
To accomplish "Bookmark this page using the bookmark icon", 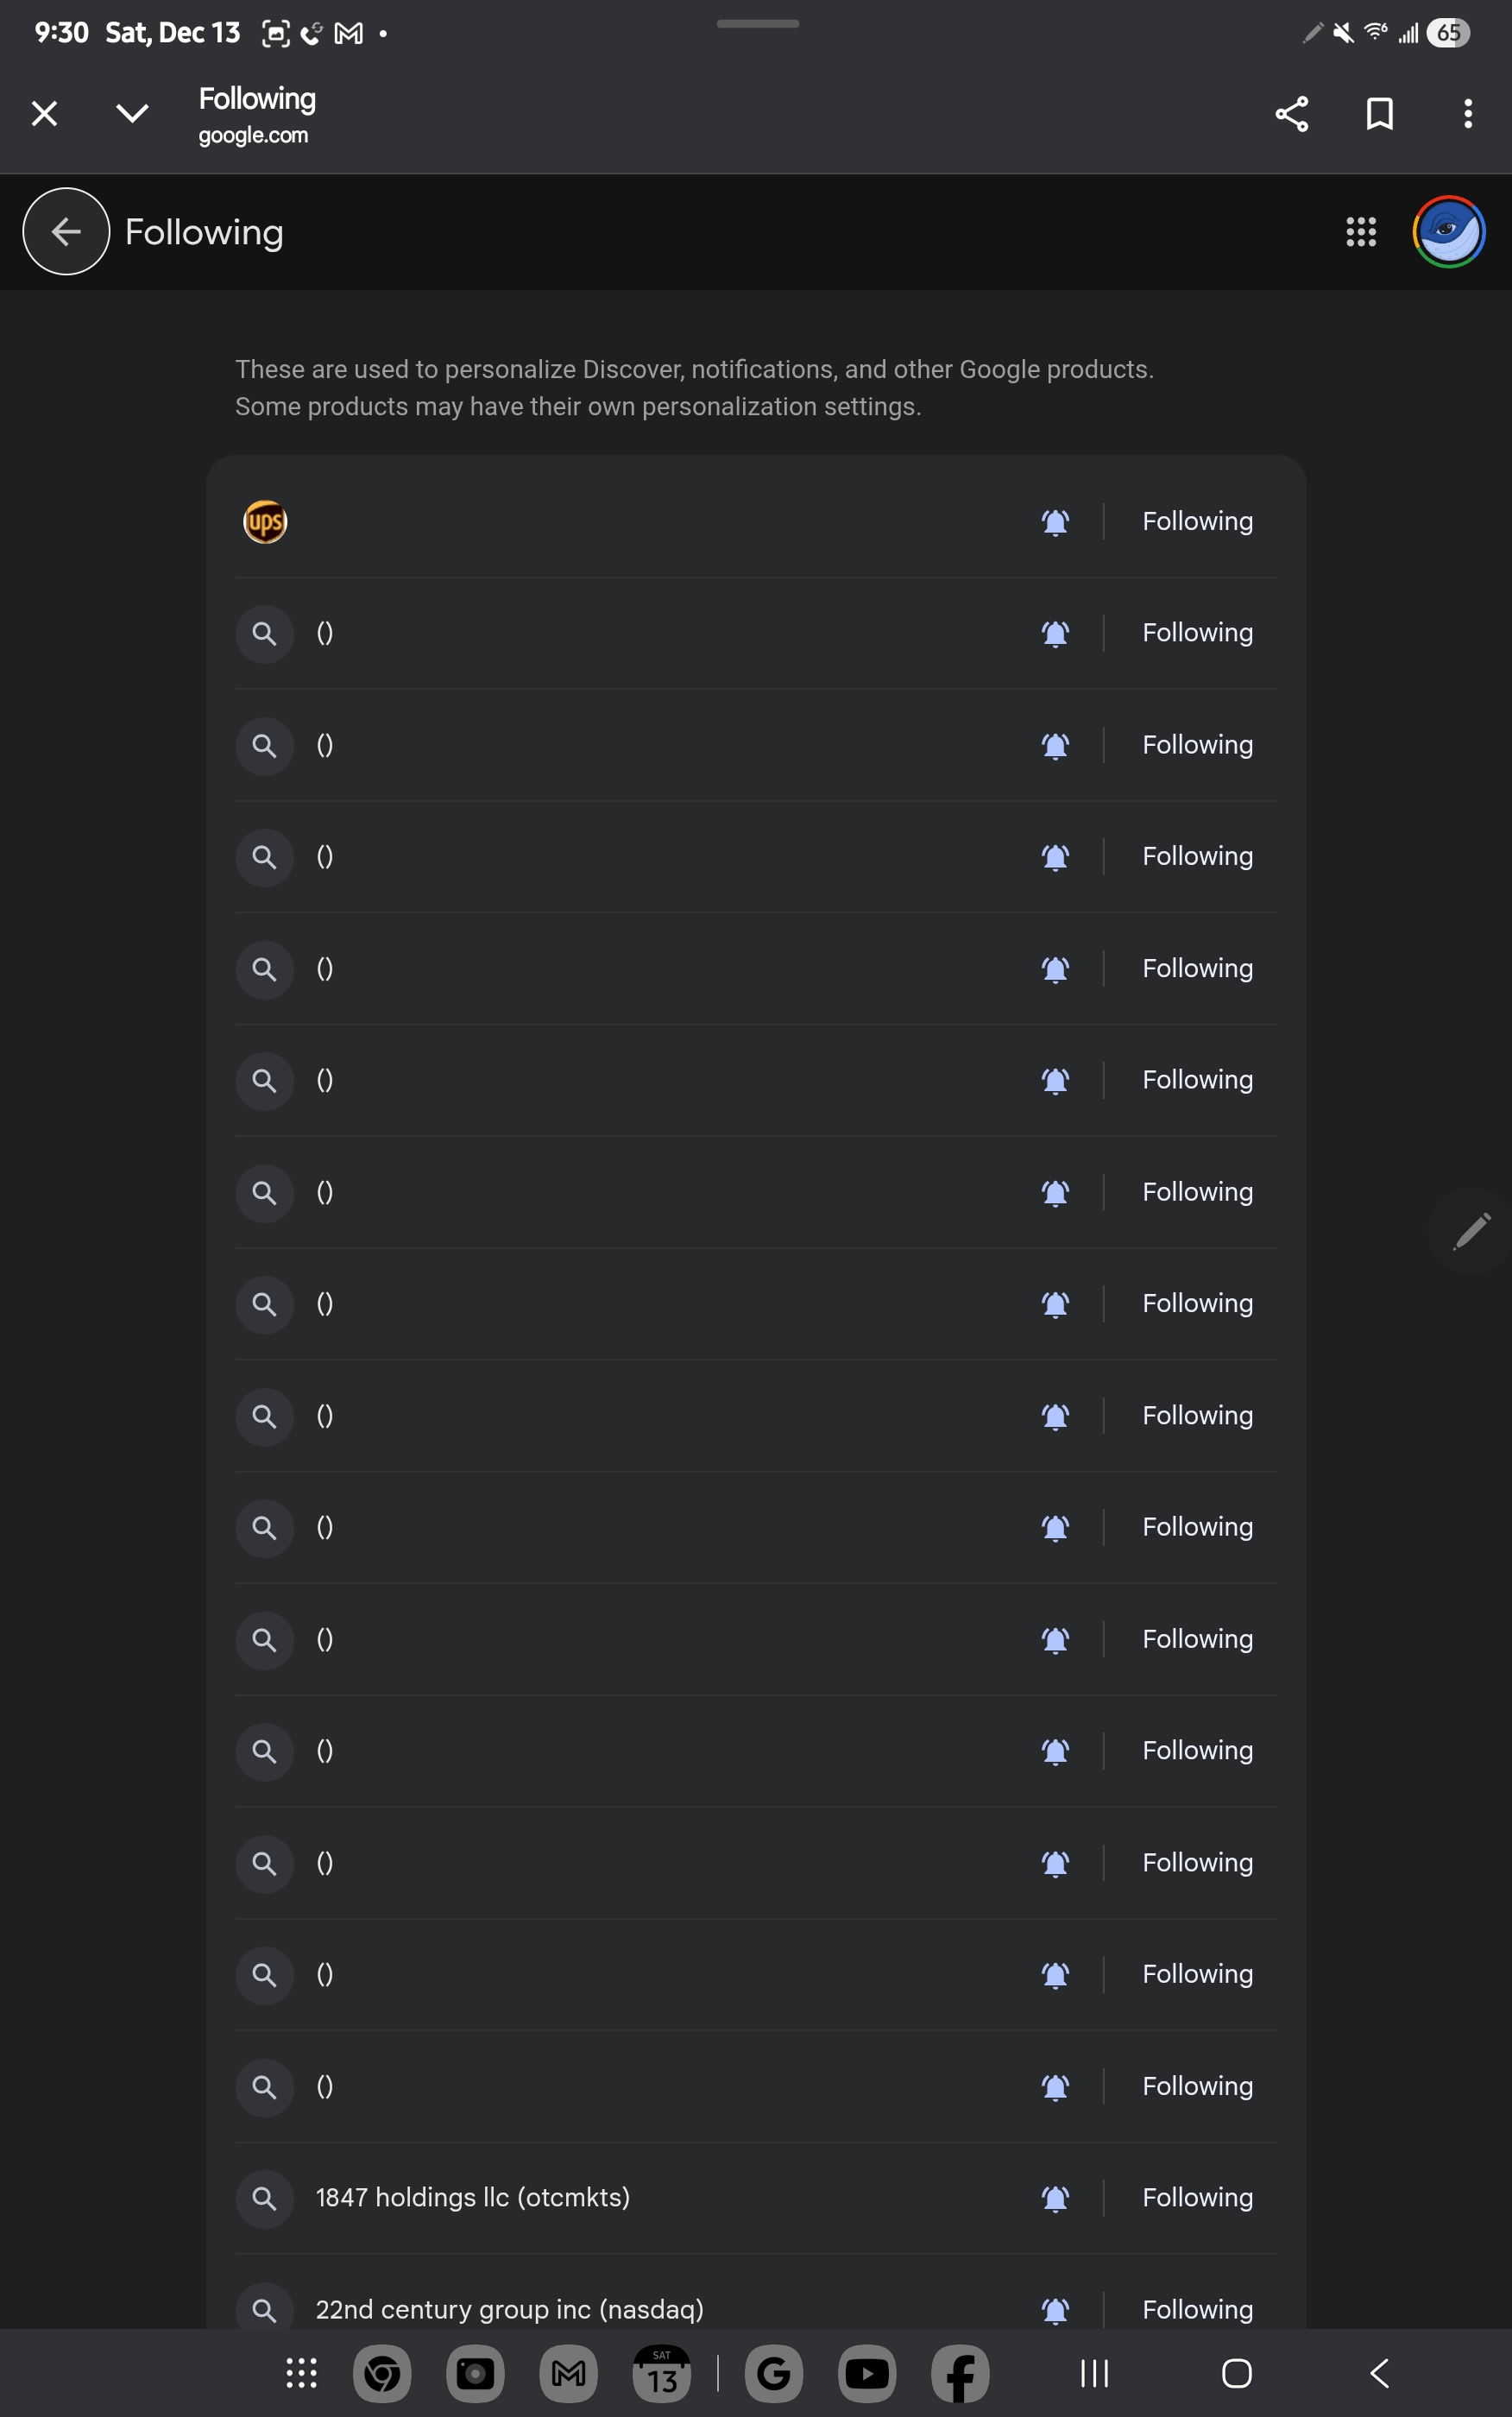I will (x=1379, y=114).
